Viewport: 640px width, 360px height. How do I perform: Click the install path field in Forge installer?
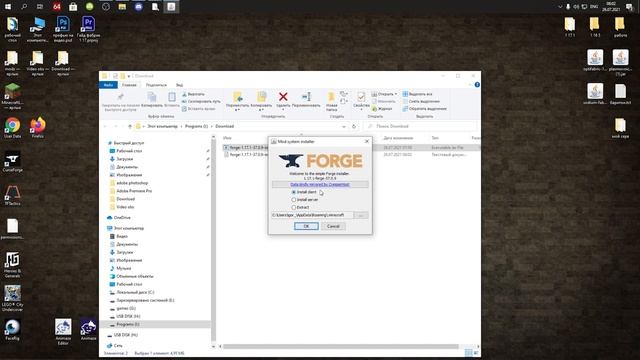[312, 215]
